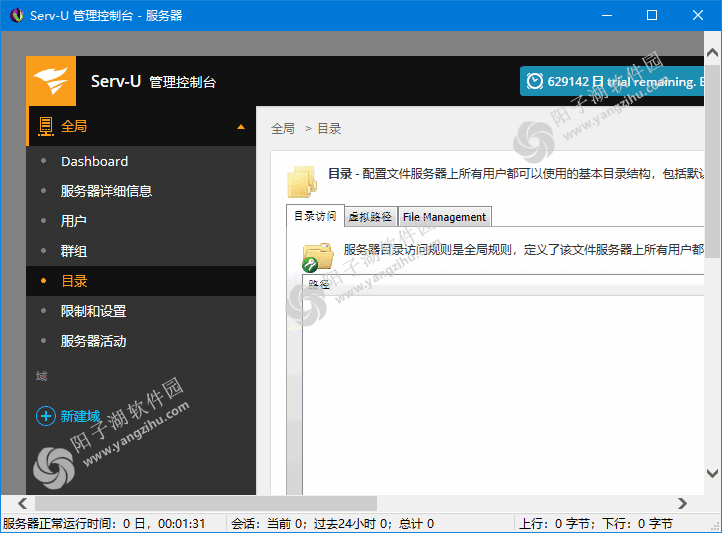Click the horizontal scrollbar thumb

coord(206,504)
